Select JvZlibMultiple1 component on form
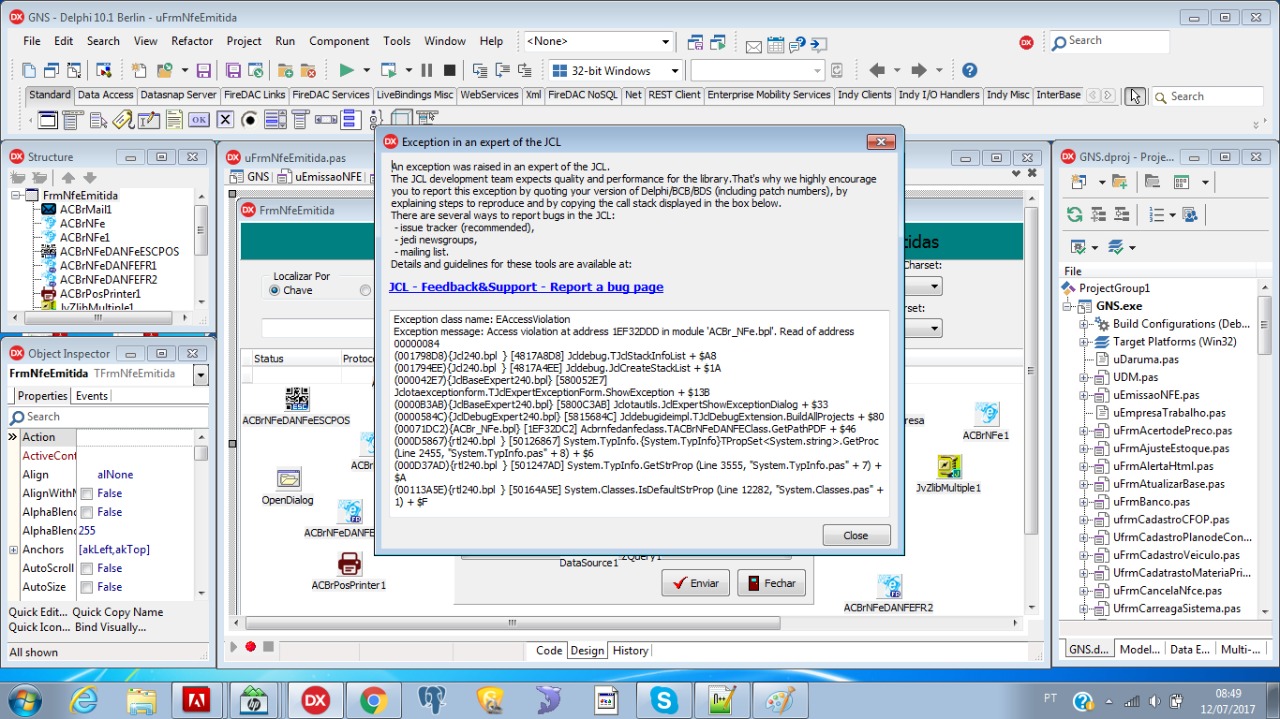This screenshot has width=1280, height=719. point(948,475)
